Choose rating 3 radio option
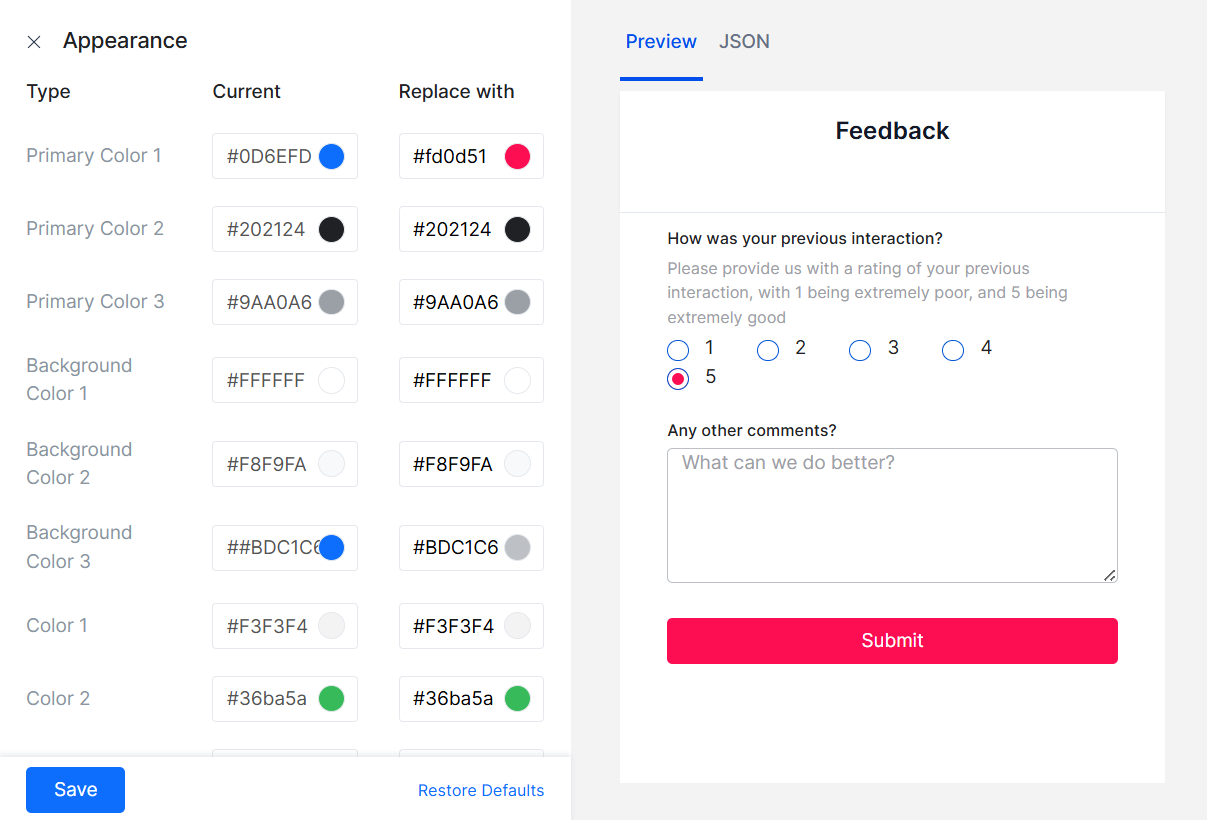Image resolution: width=1207 pixels, height=820 pixels. point(860,350)
